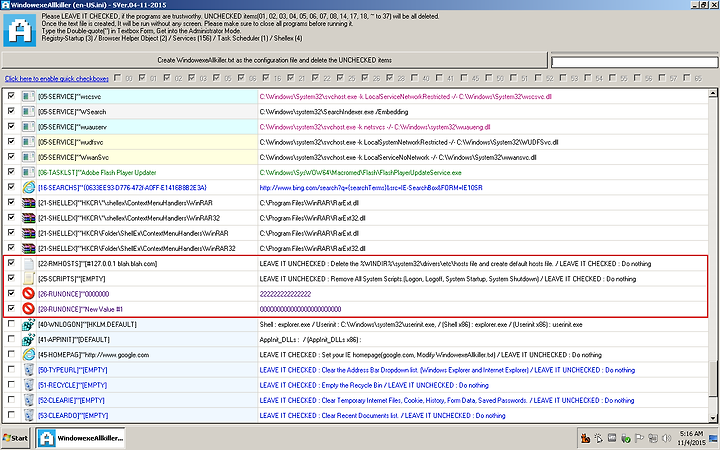This screenshot has height=450, width=720.
Task: Click the list scrollbar up arrow
Action: pos(713,93)
